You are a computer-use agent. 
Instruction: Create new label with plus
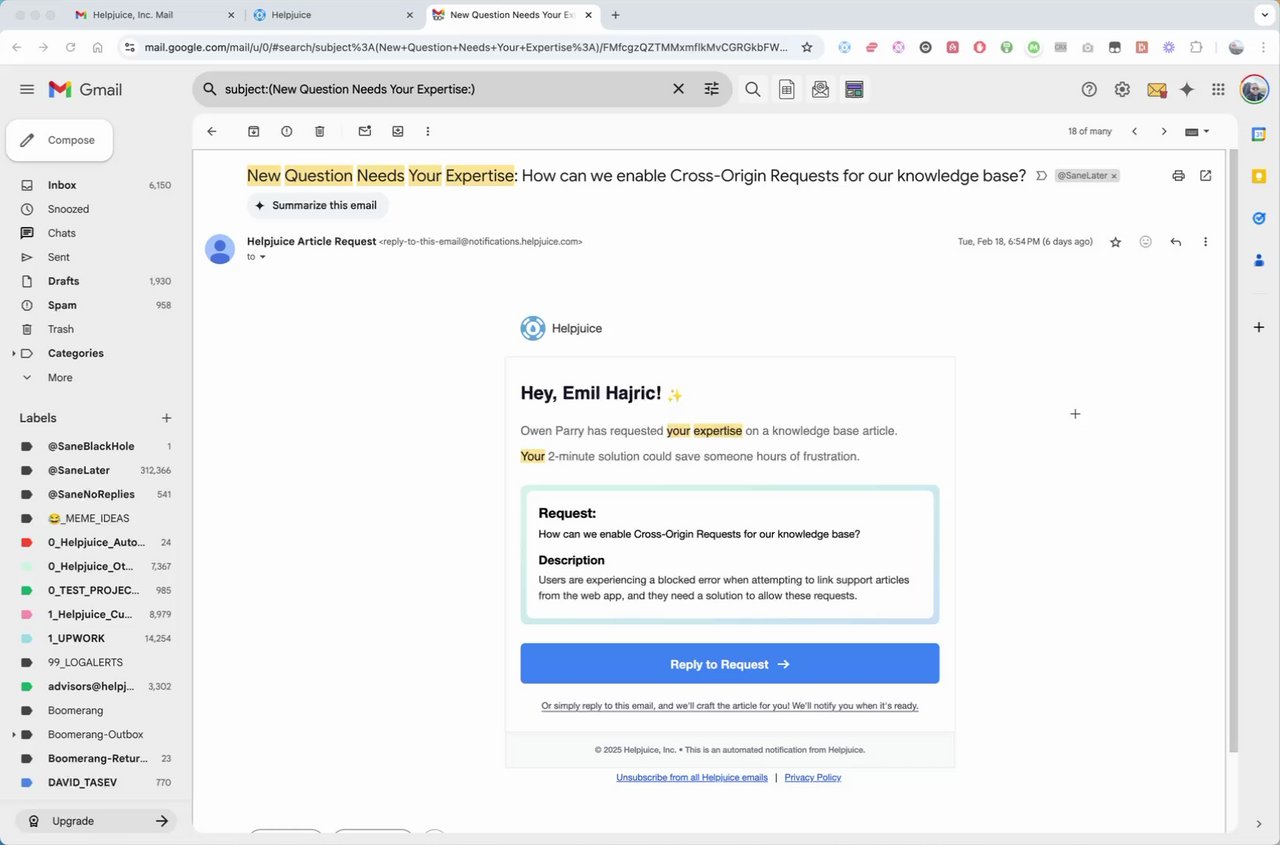pyautogui.click(x=167, y=418)
